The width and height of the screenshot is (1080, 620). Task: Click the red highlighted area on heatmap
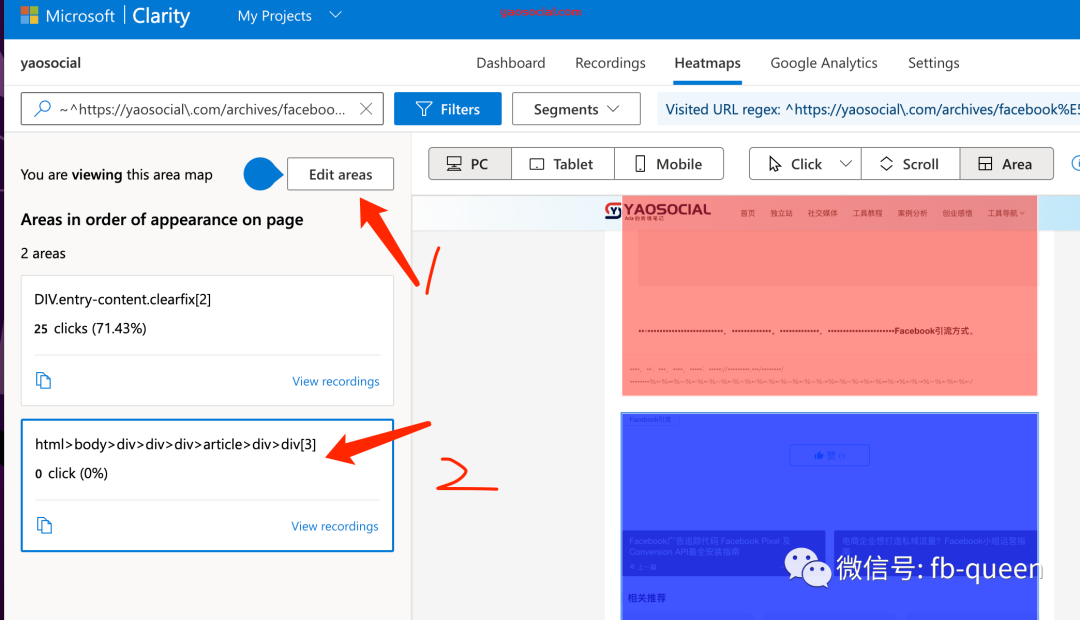pyautogui.click(x=829, y=296)
